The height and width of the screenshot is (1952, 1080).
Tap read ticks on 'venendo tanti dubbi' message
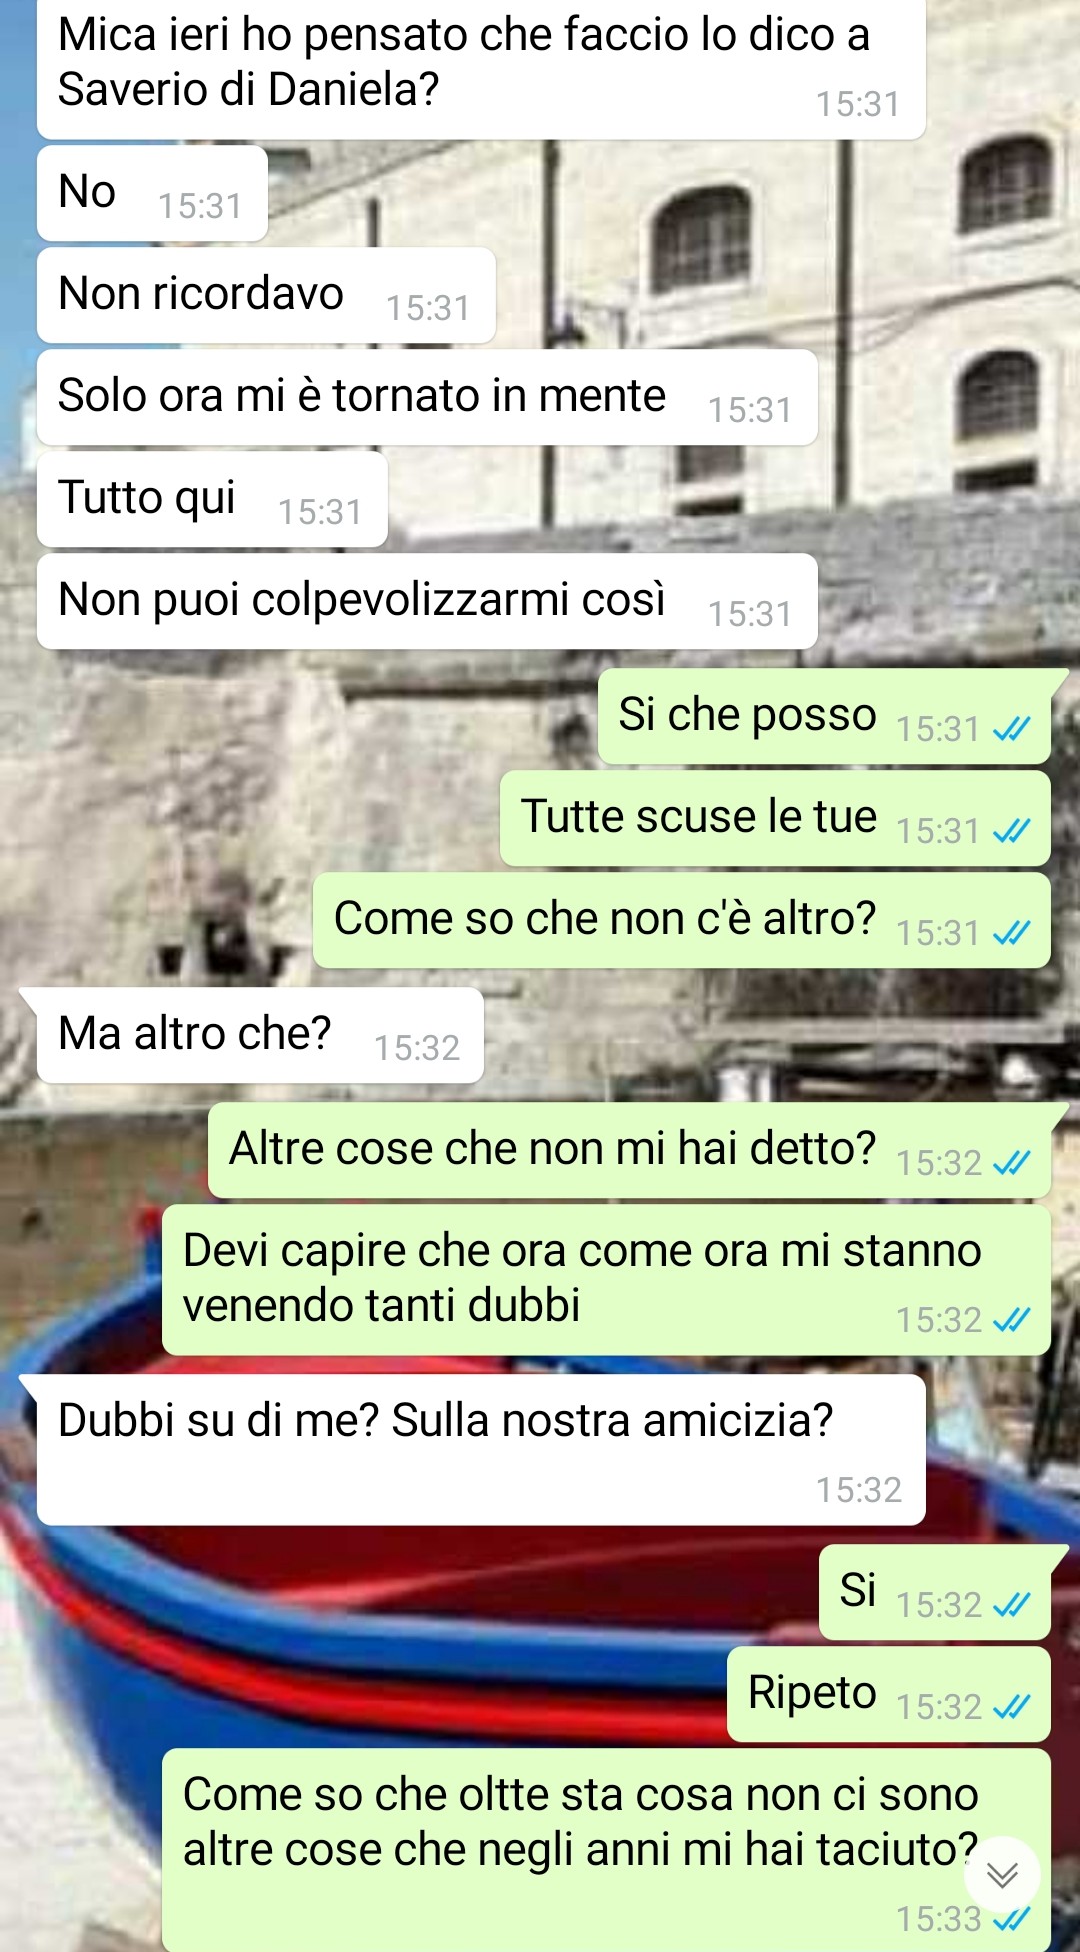coord(1011,1321)
